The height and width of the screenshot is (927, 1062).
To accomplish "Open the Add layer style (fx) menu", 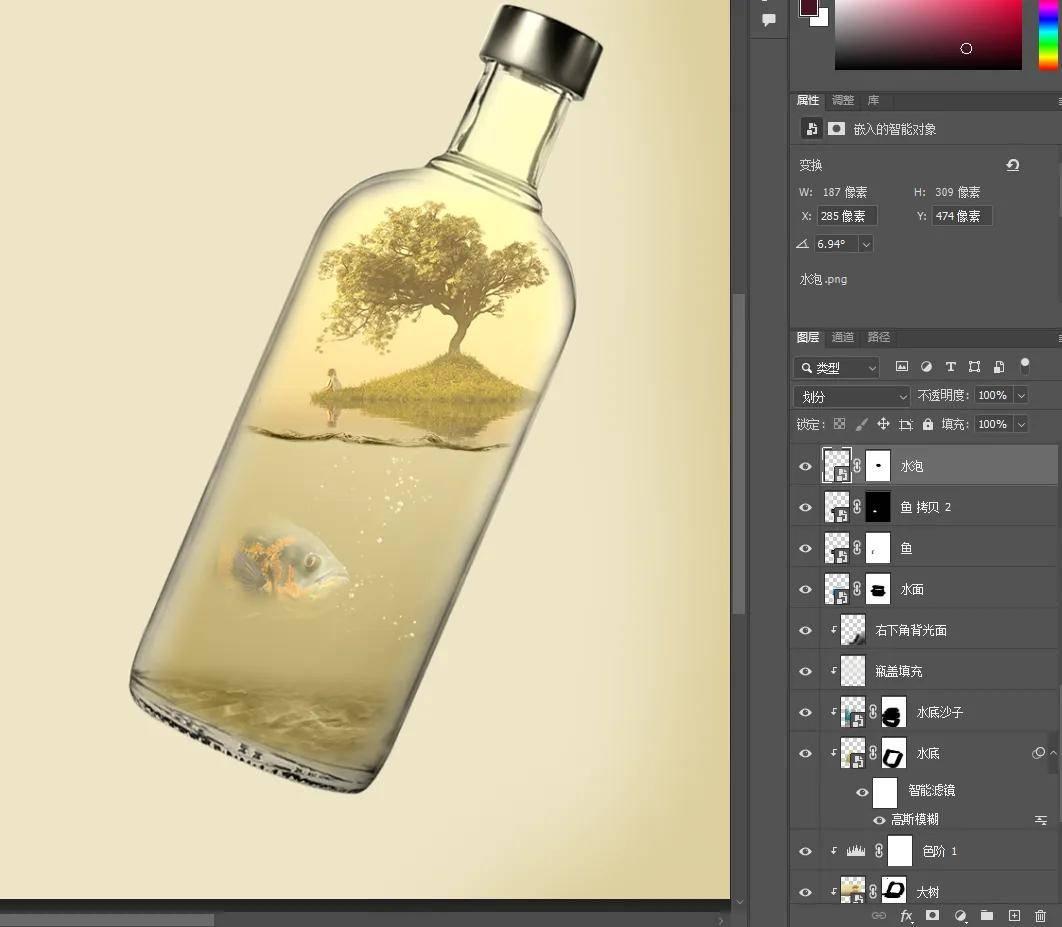I will pyautogui.click(x=906, y=915).
